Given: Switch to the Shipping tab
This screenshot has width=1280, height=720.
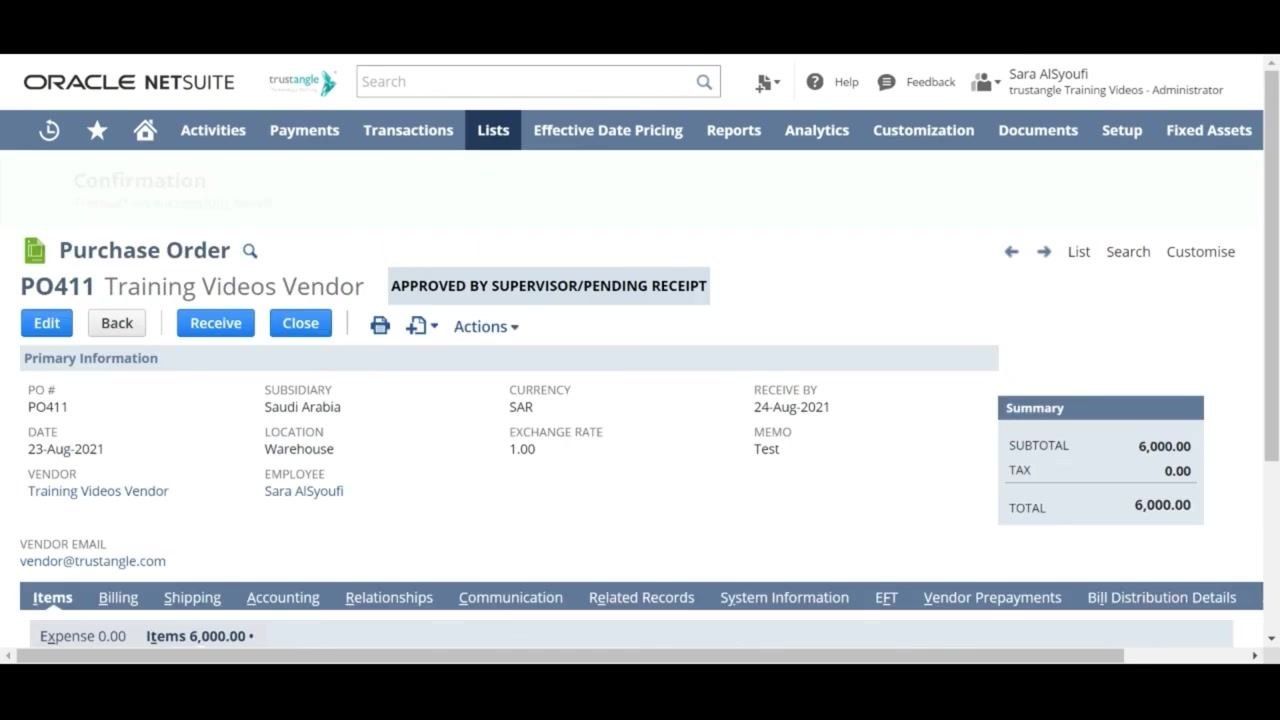Looking at the screenshot, I should coord(192,597).
